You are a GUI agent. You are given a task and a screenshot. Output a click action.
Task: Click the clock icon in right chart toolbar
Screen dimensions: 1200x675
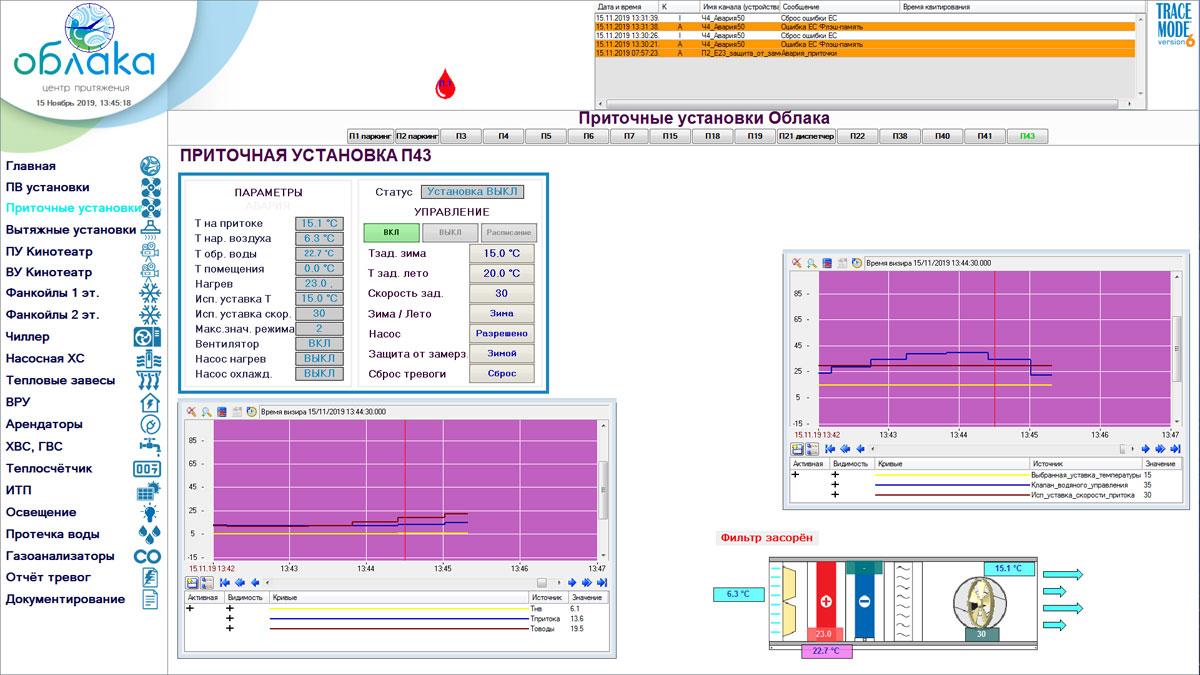(x=856, y=262)
